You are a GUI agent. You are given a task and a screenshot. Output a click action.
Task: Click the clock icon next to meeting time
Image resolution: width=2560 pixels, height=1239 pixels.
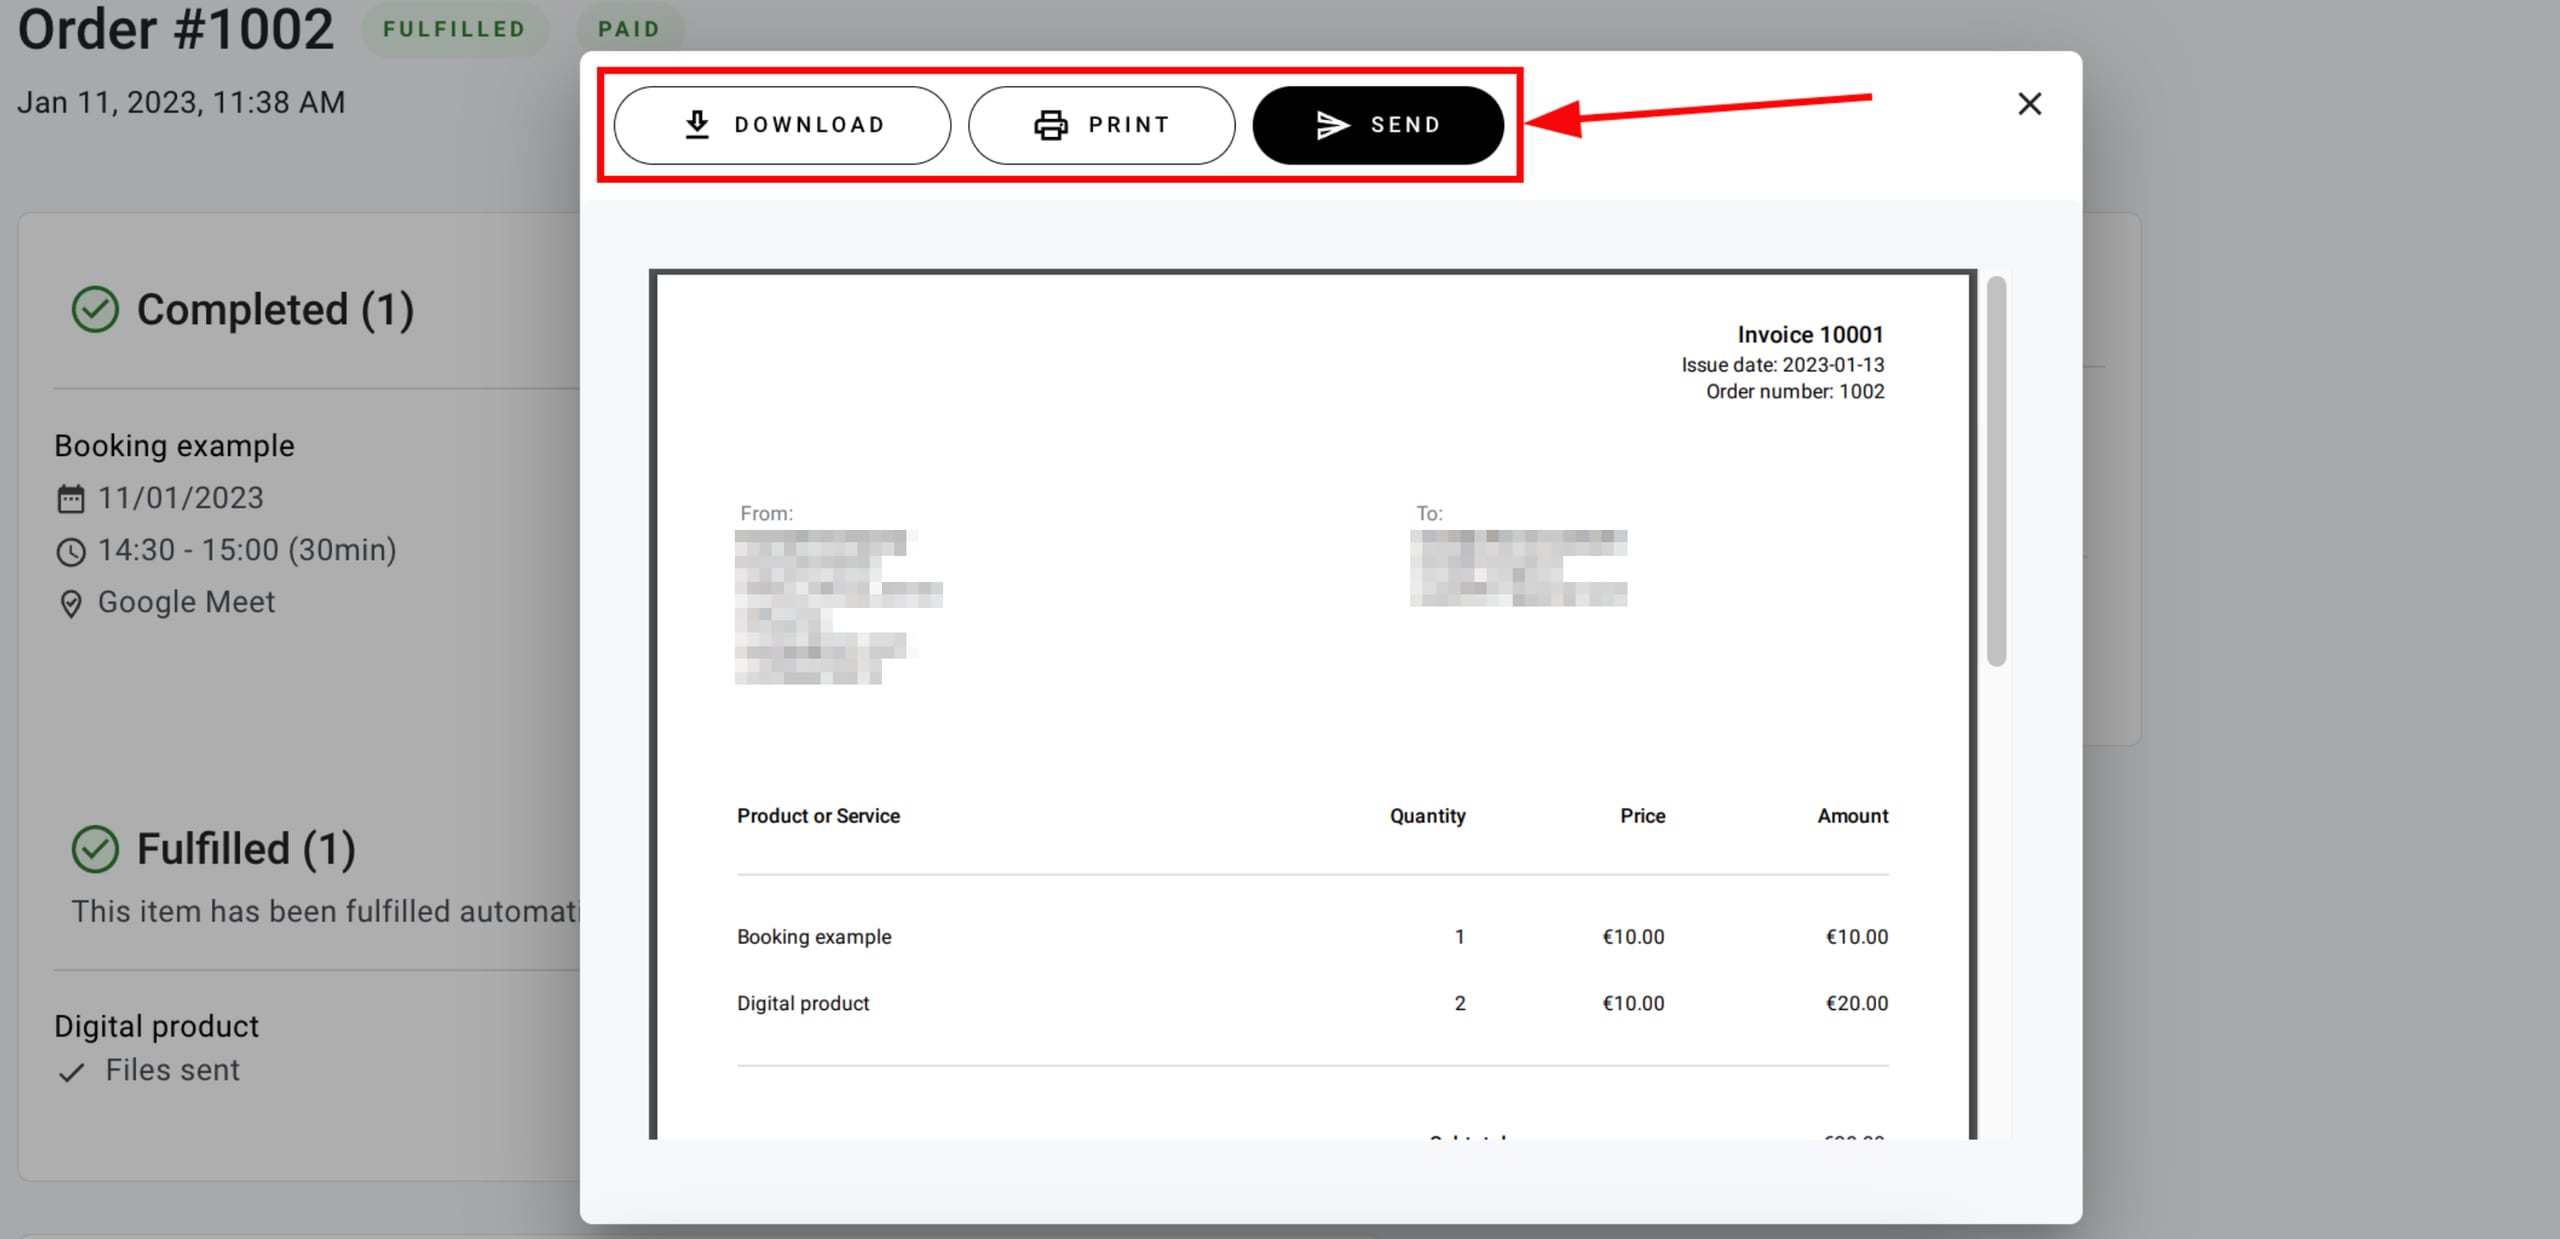70,549
